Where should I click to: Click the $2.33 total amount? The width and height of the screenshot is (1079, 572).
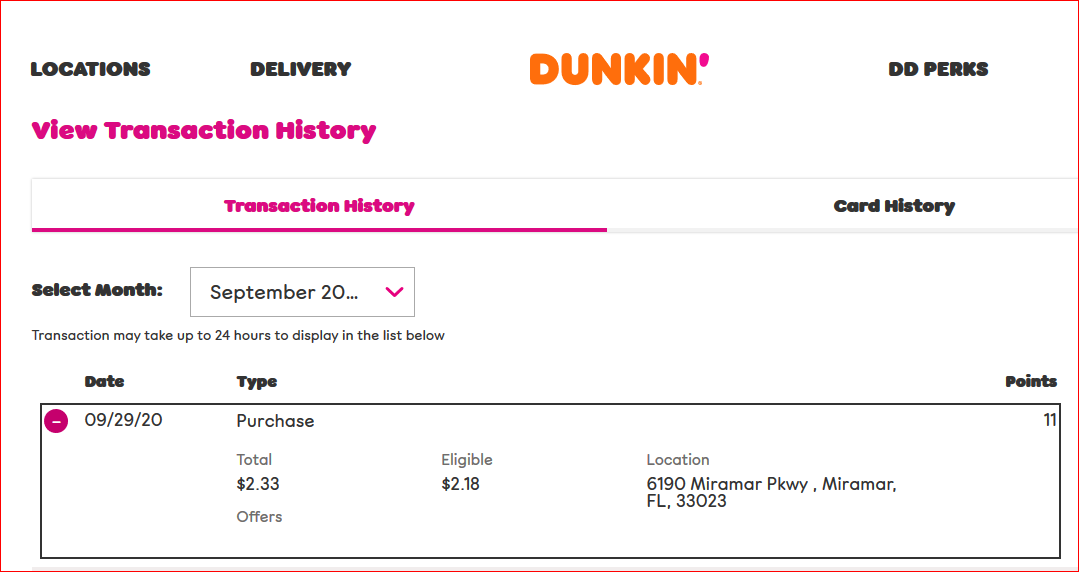click(258, 484)
